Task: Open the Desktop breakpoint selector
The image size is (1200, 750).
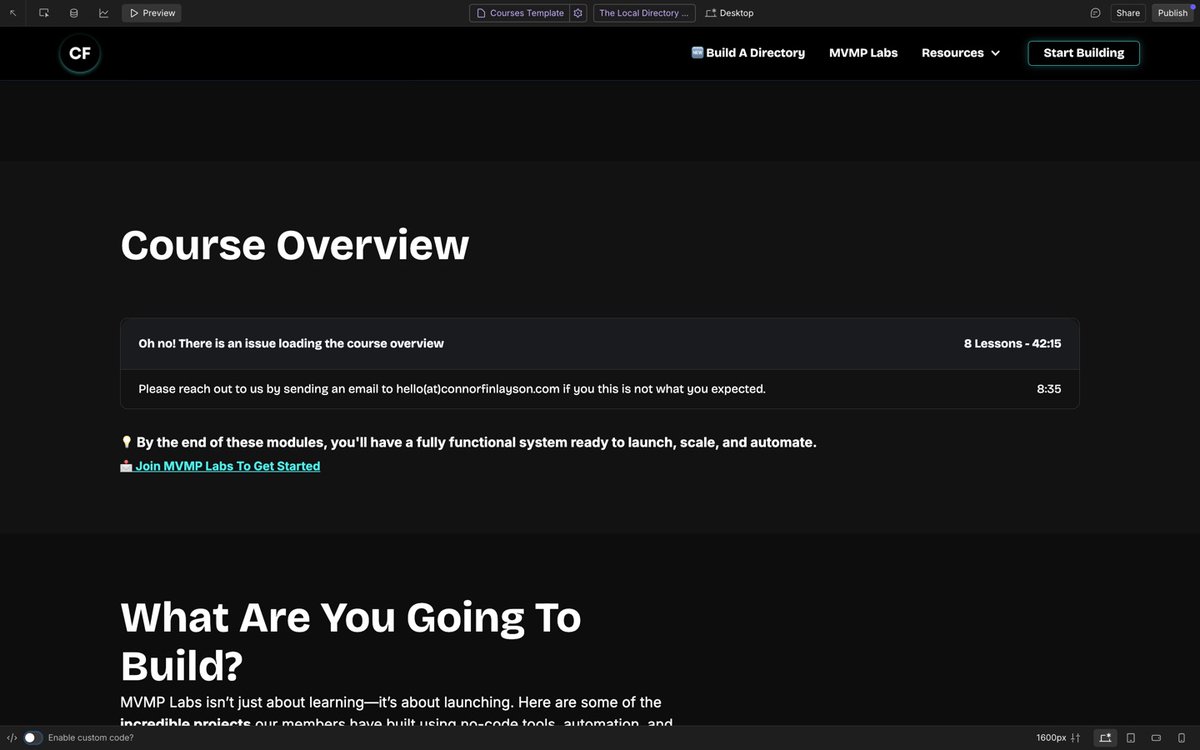Action: [730, 13]
